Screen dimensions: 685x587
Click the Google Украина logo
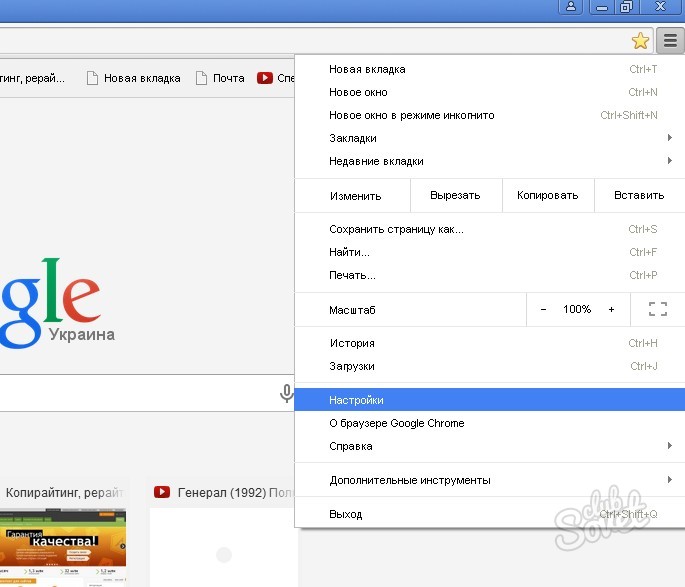click(x=57, y=304)
